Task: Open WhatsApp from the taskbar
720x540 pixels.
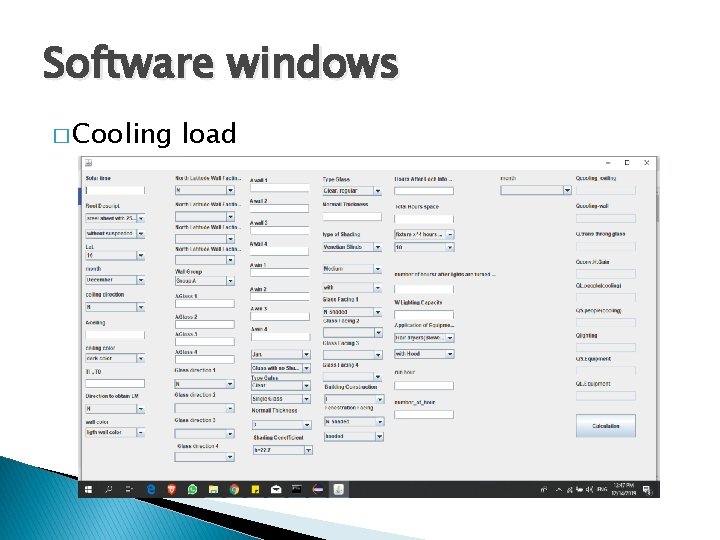Action: 192,489
